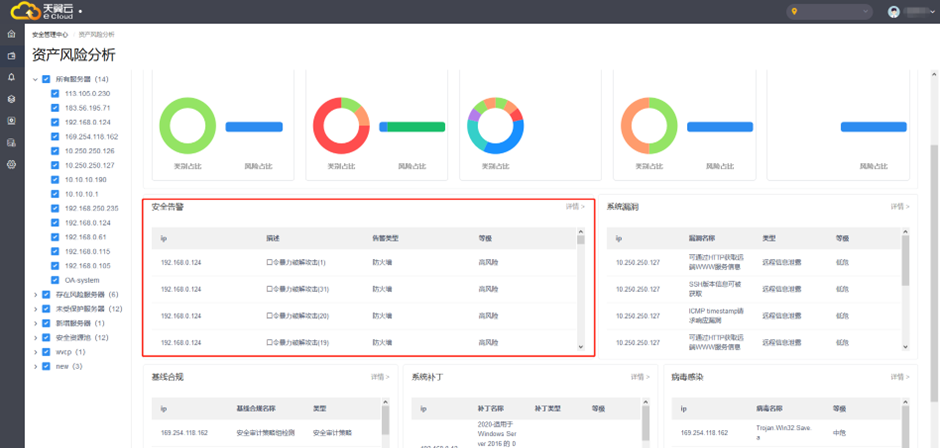Click the layers stack icon in sidebar
Image resolution: width=940 pixels, height=448 pixels.
pyautogui.click(x=12, y=99)
